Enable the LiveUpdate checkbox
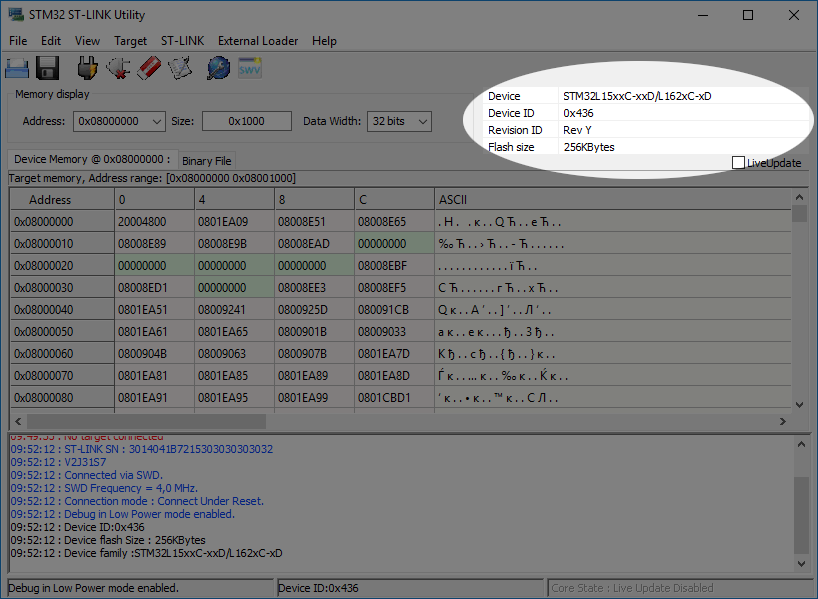818x599 pixels. 738,163
